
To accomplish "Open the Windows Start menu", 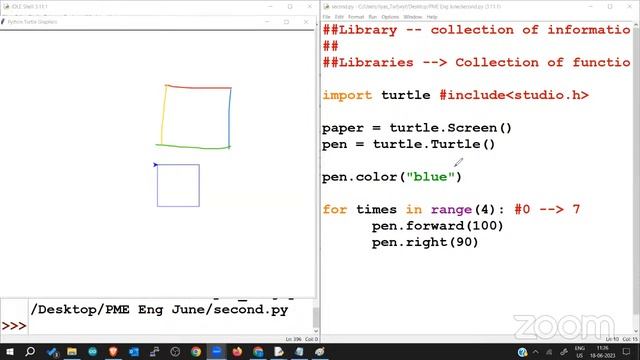I will coord(9,351).
